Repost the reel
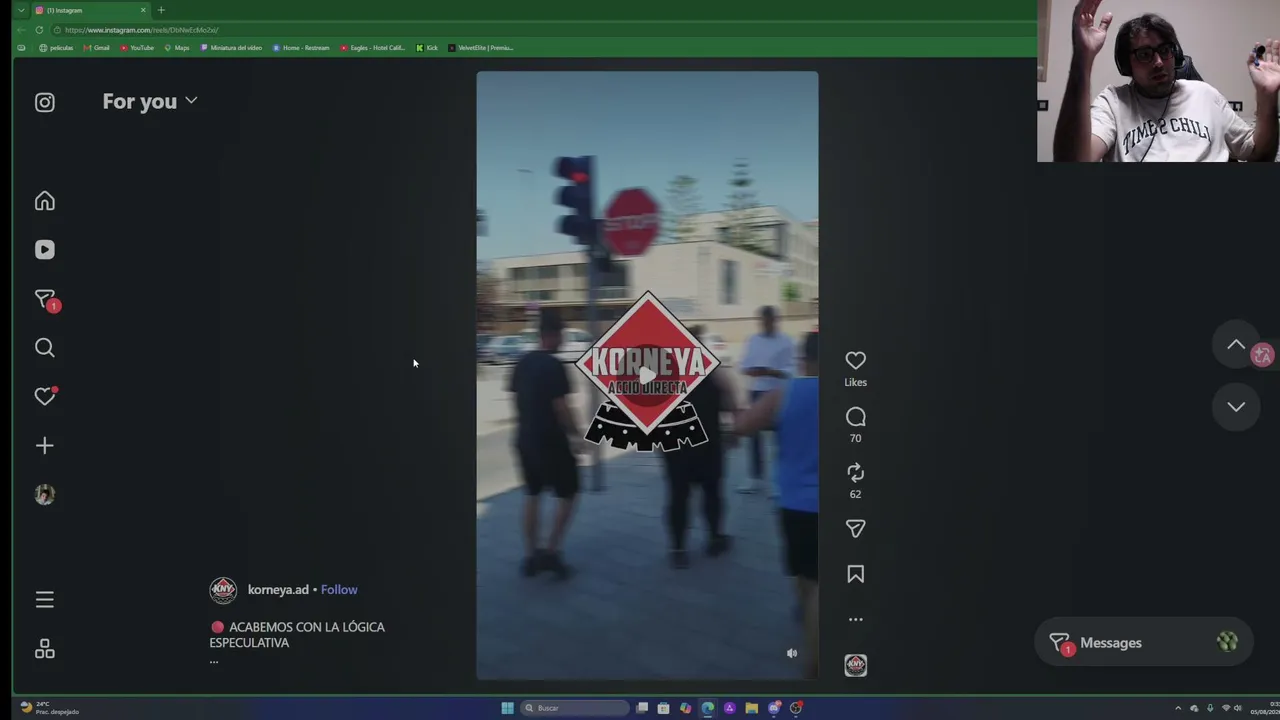The image size is (1280, 720). (855, 473)
